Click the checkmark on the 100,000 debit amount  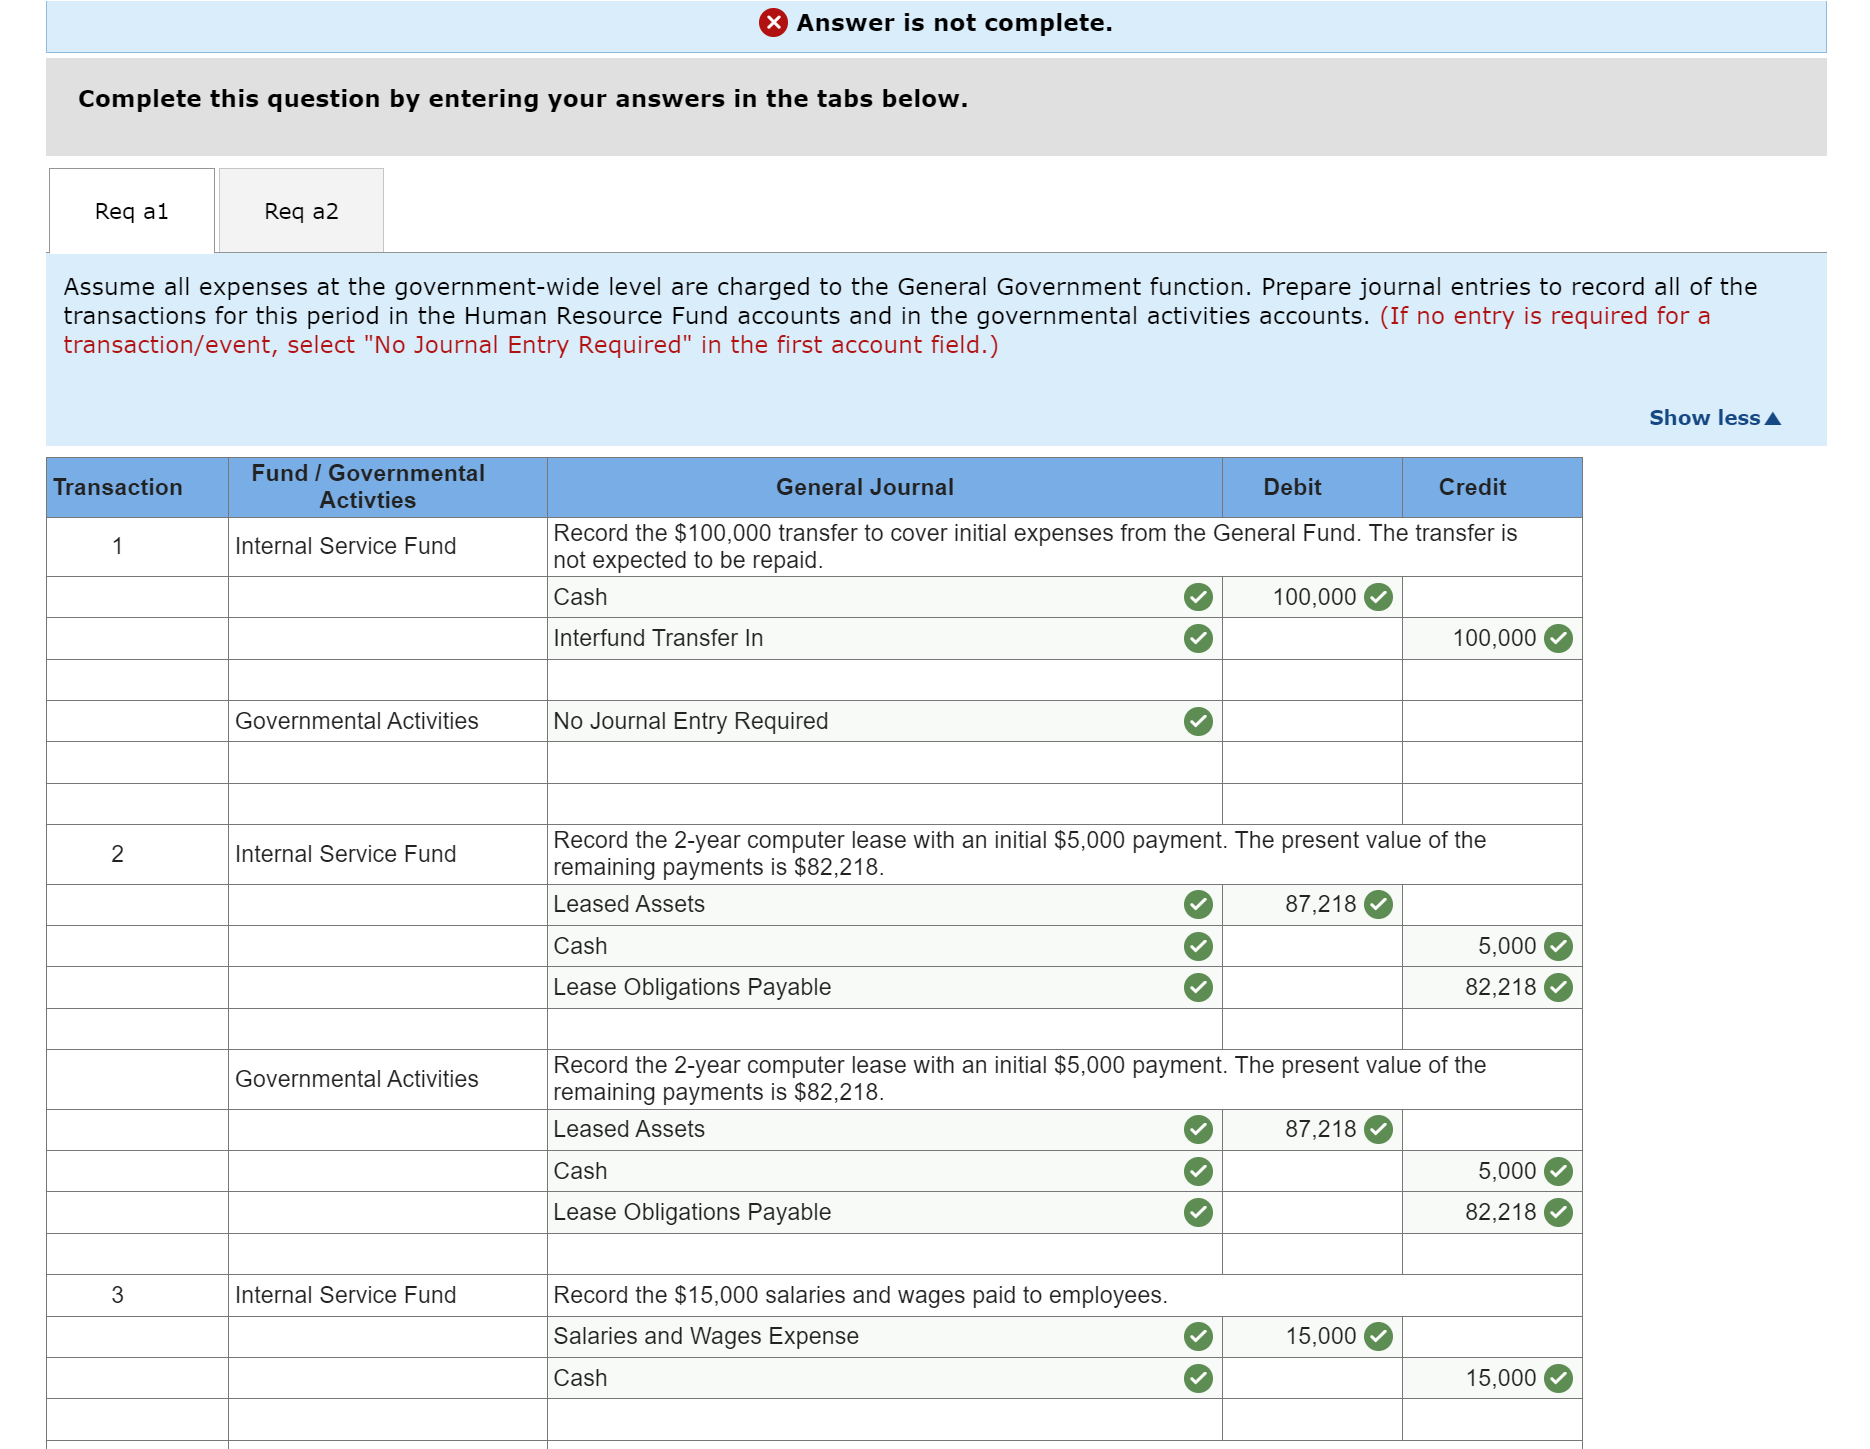[x=1378, y=597]
